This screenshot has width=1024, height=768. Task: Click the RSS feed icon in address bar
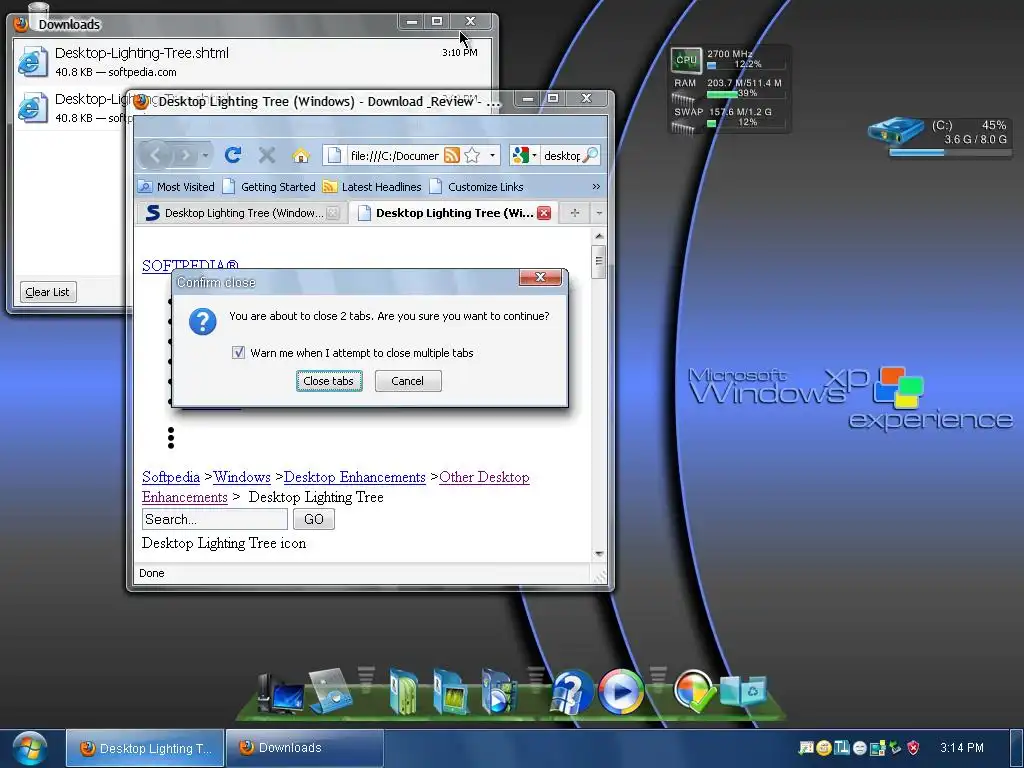452,155
